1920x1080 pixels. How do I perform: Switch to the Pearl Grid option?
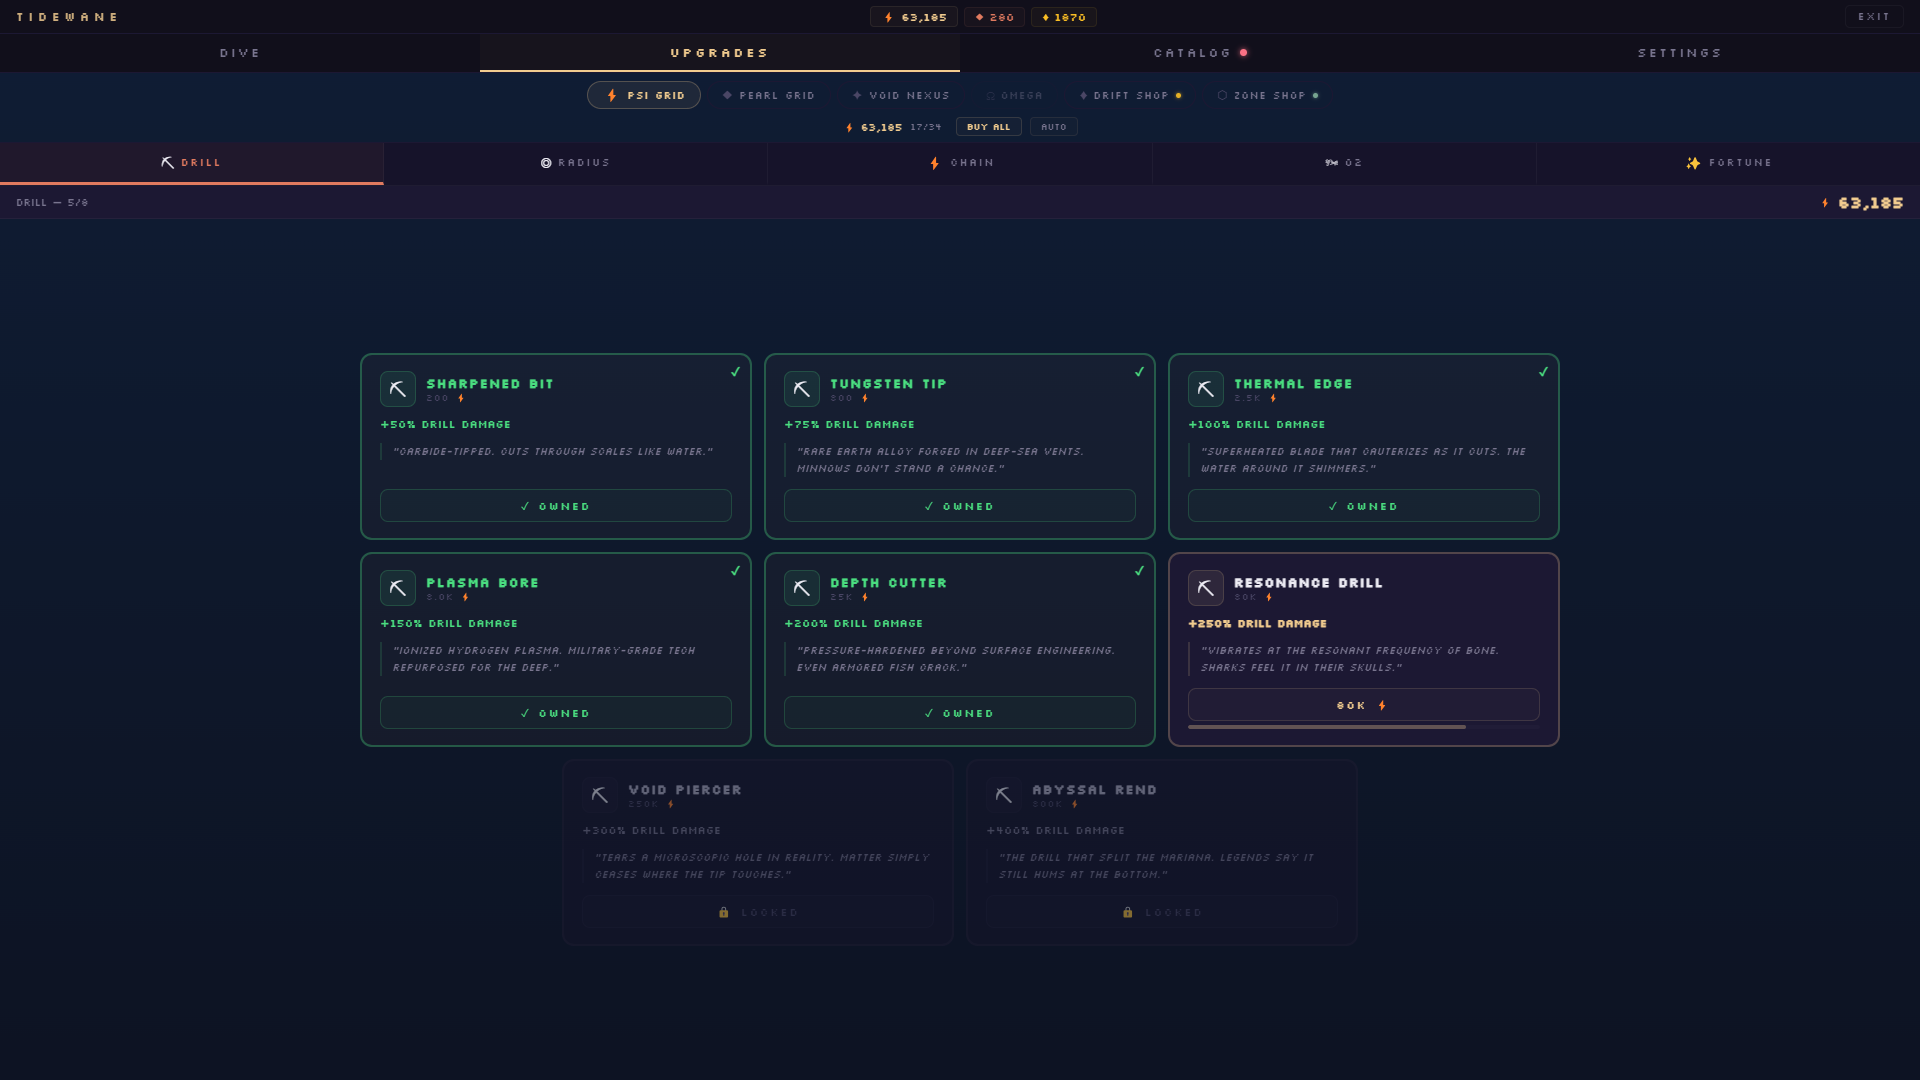pyautogui.click(x=769, y=96)
